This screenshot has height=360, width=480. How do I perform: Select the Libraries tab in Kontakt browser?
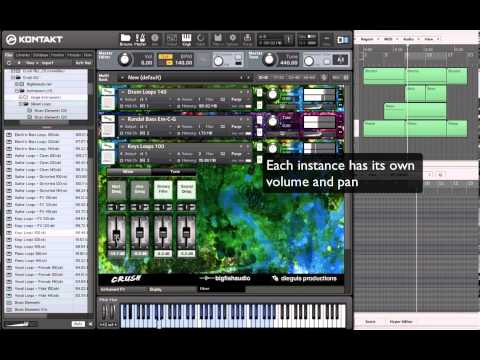click(23, 55)
